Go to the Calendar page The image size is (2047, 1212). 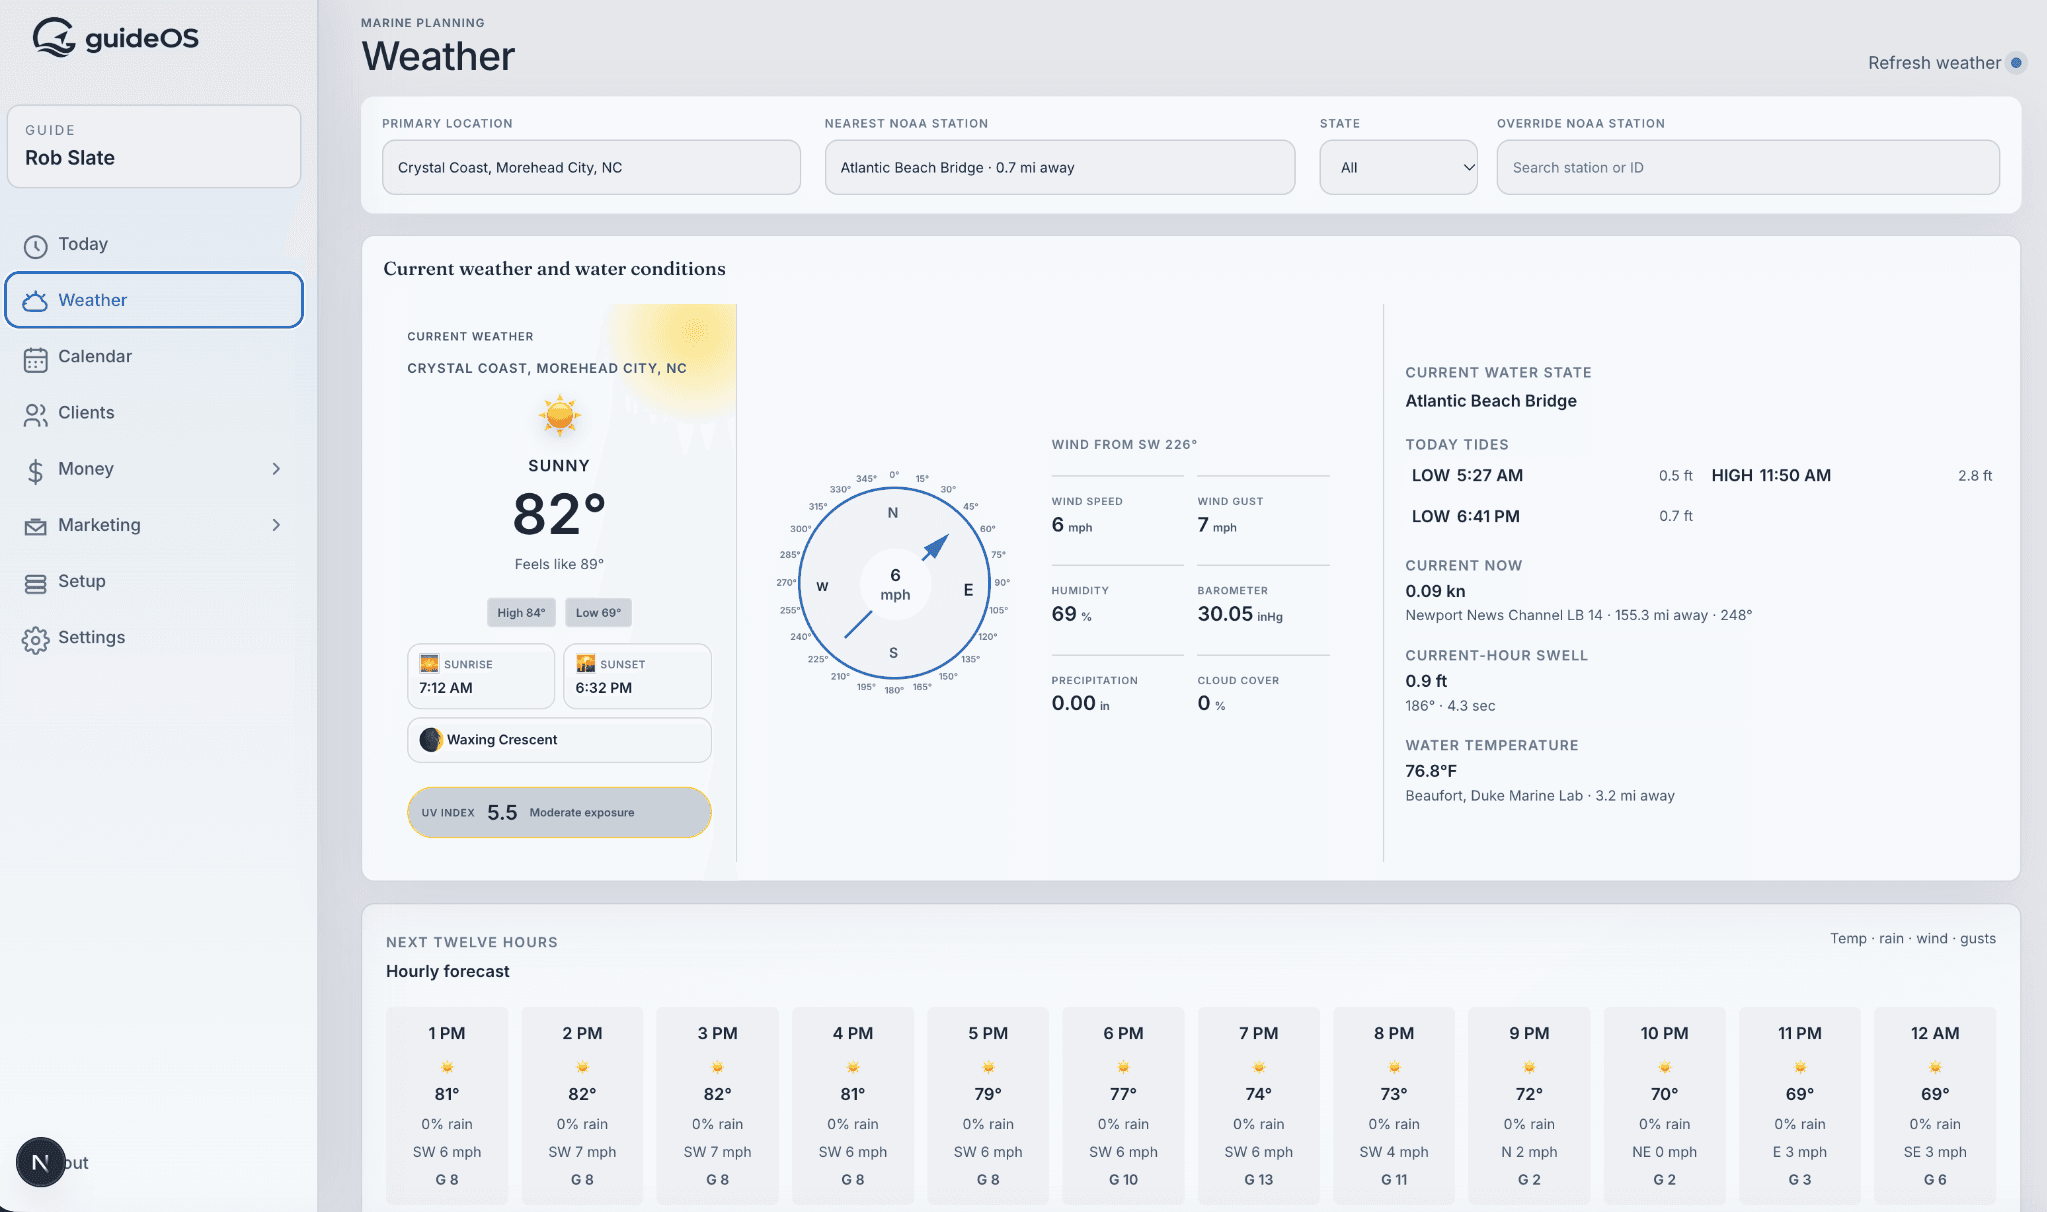click(x=154, y=357)
